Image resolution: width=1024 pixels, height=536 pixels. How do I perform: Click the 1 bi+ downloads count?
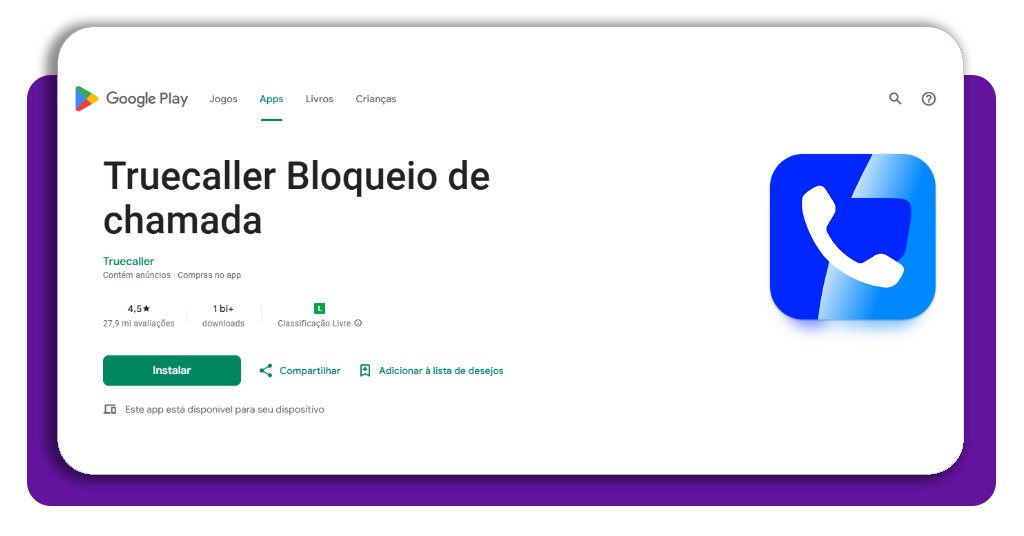tap(223, 308)
